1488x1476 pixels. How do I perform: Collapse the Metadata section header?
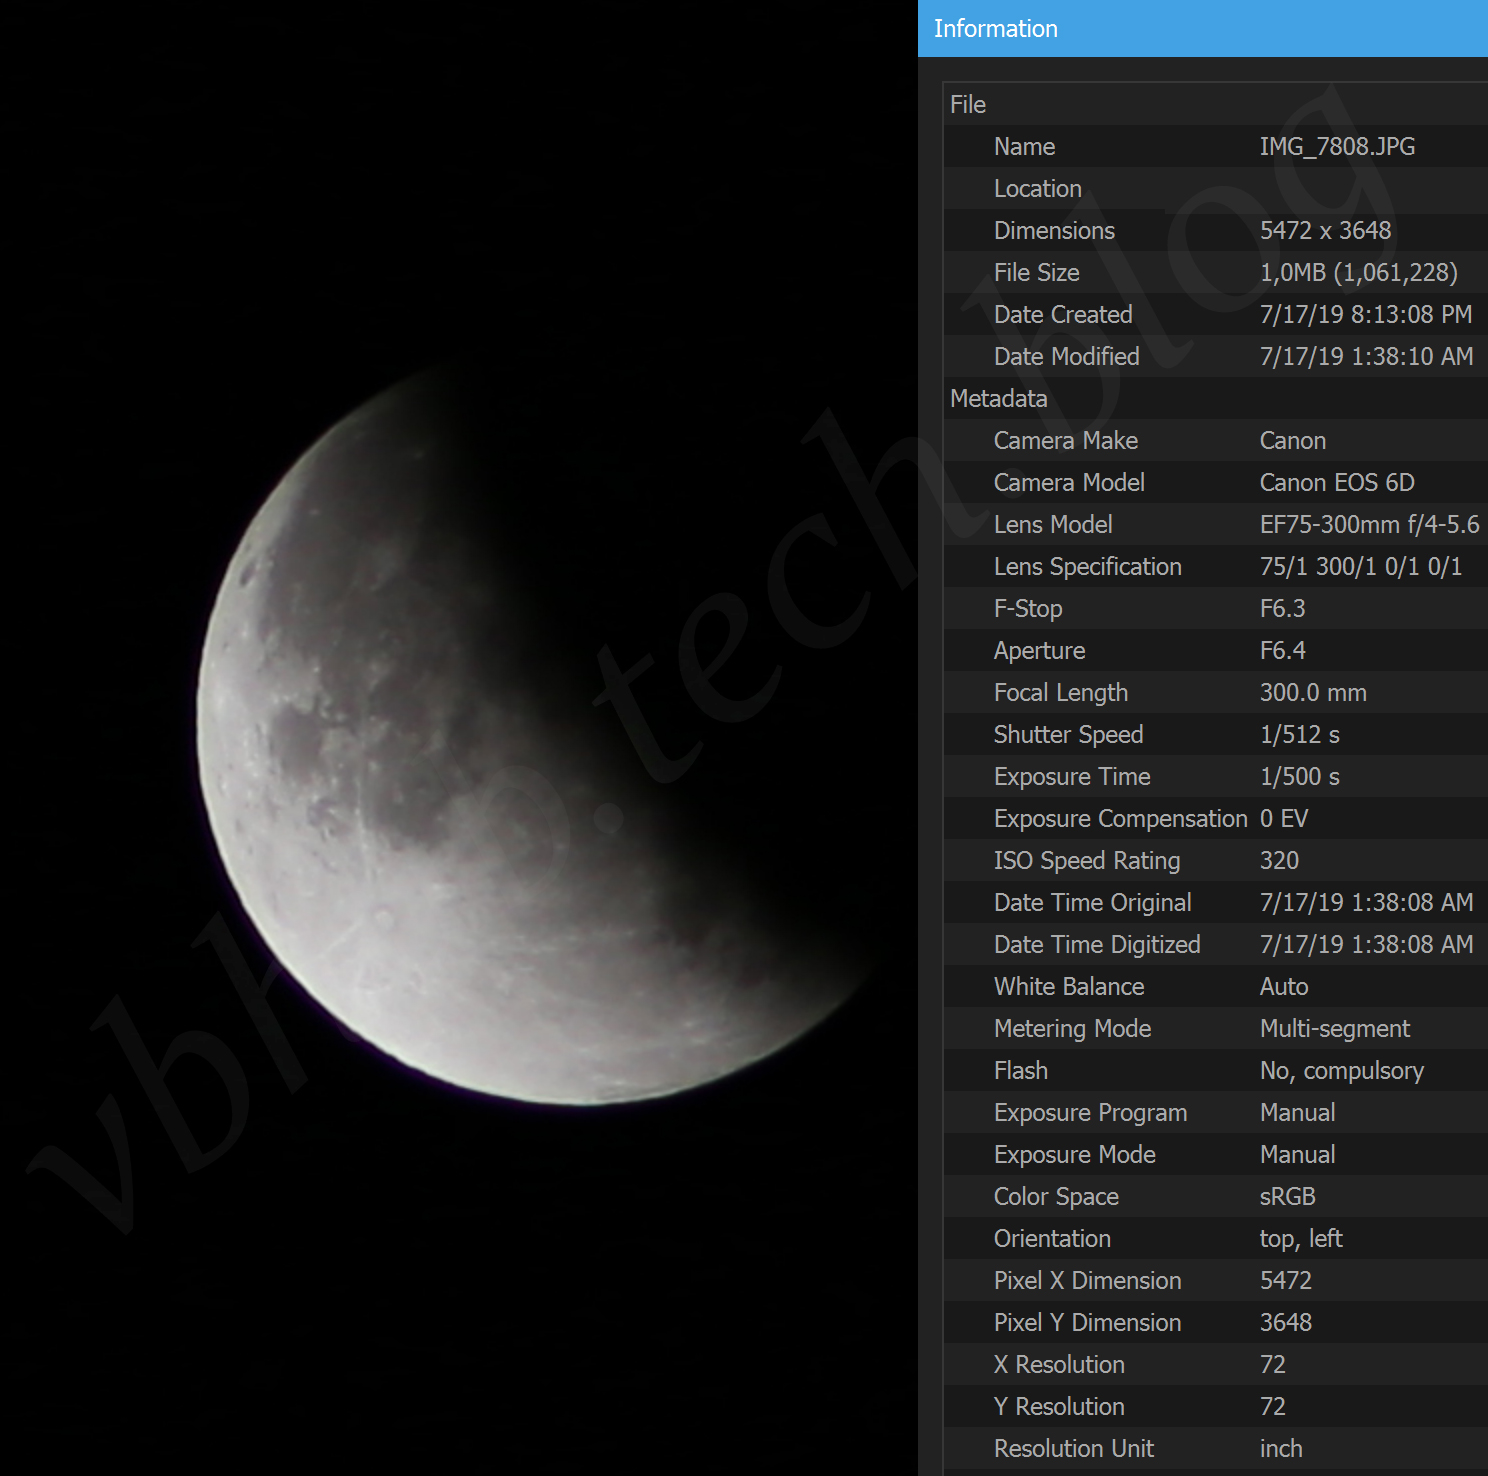[998, 399]
